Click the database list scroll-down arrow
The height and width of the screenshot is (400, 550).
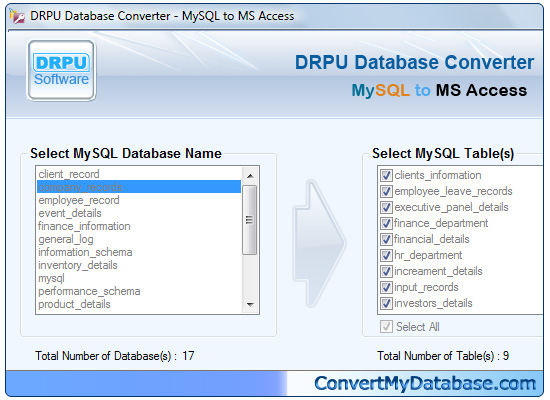coord(250,305)
